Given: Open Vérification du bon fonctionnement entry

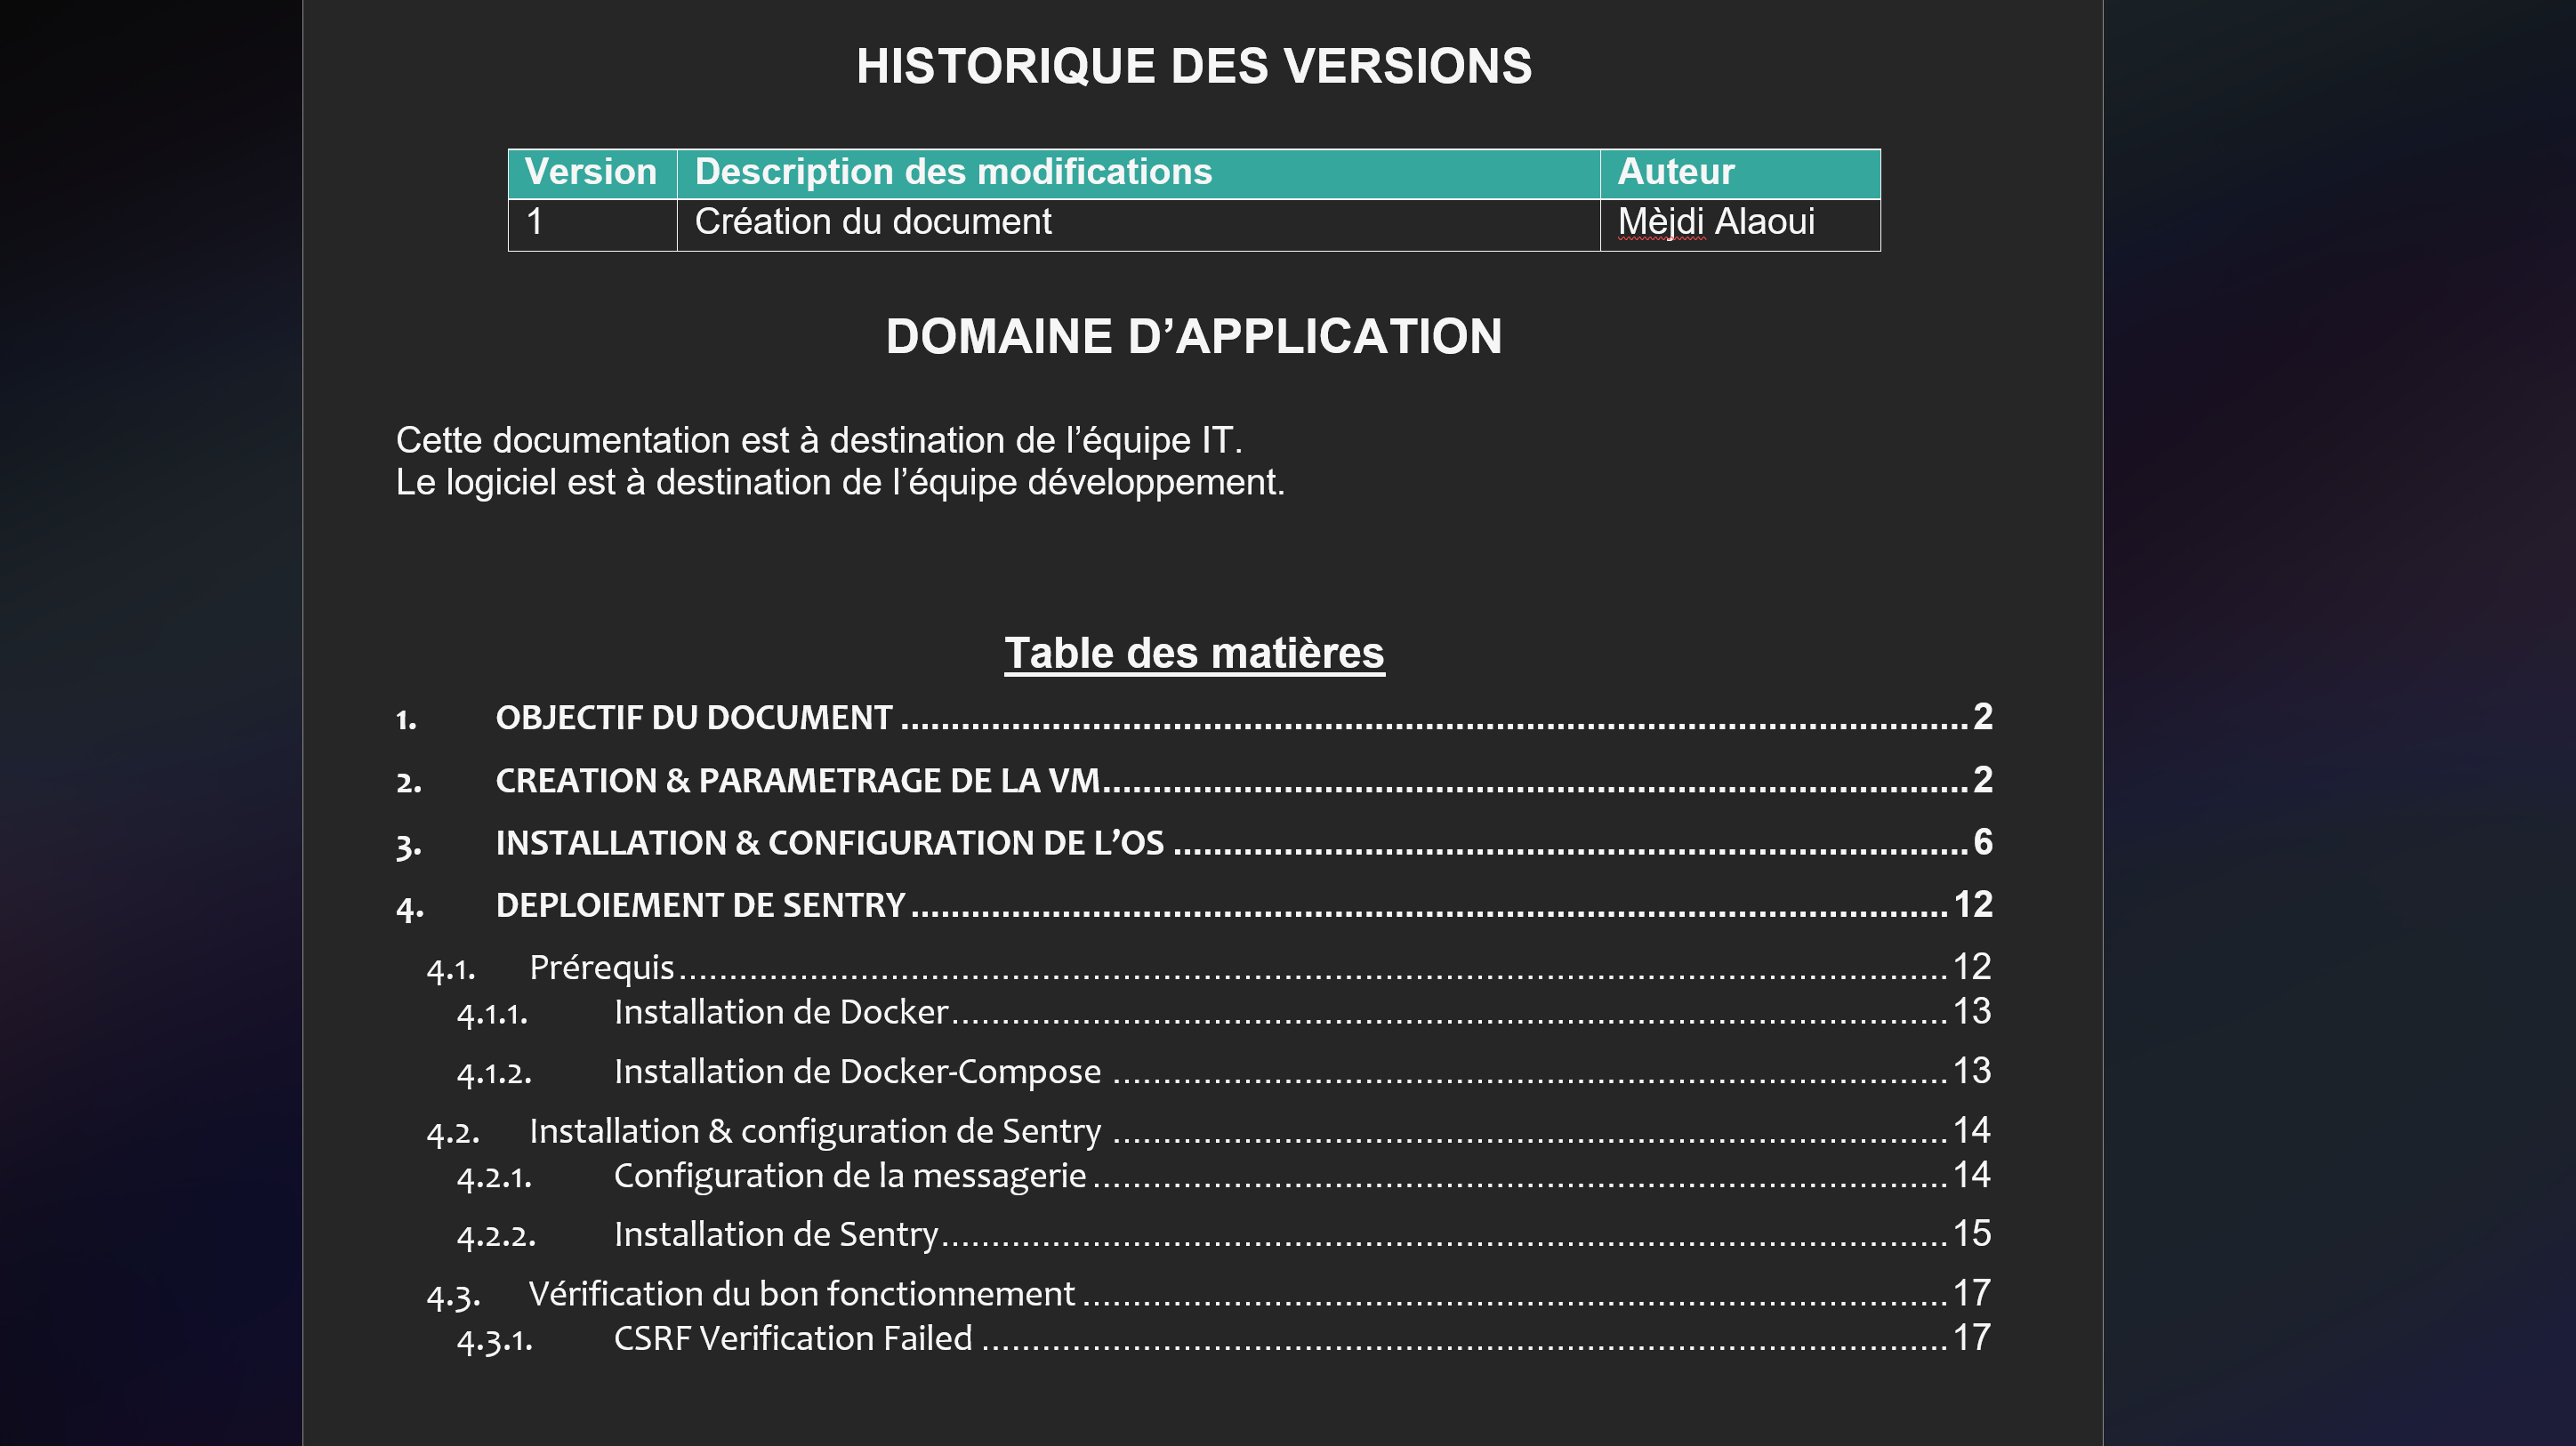Looking at the screenshot, I should point(801,1294).
